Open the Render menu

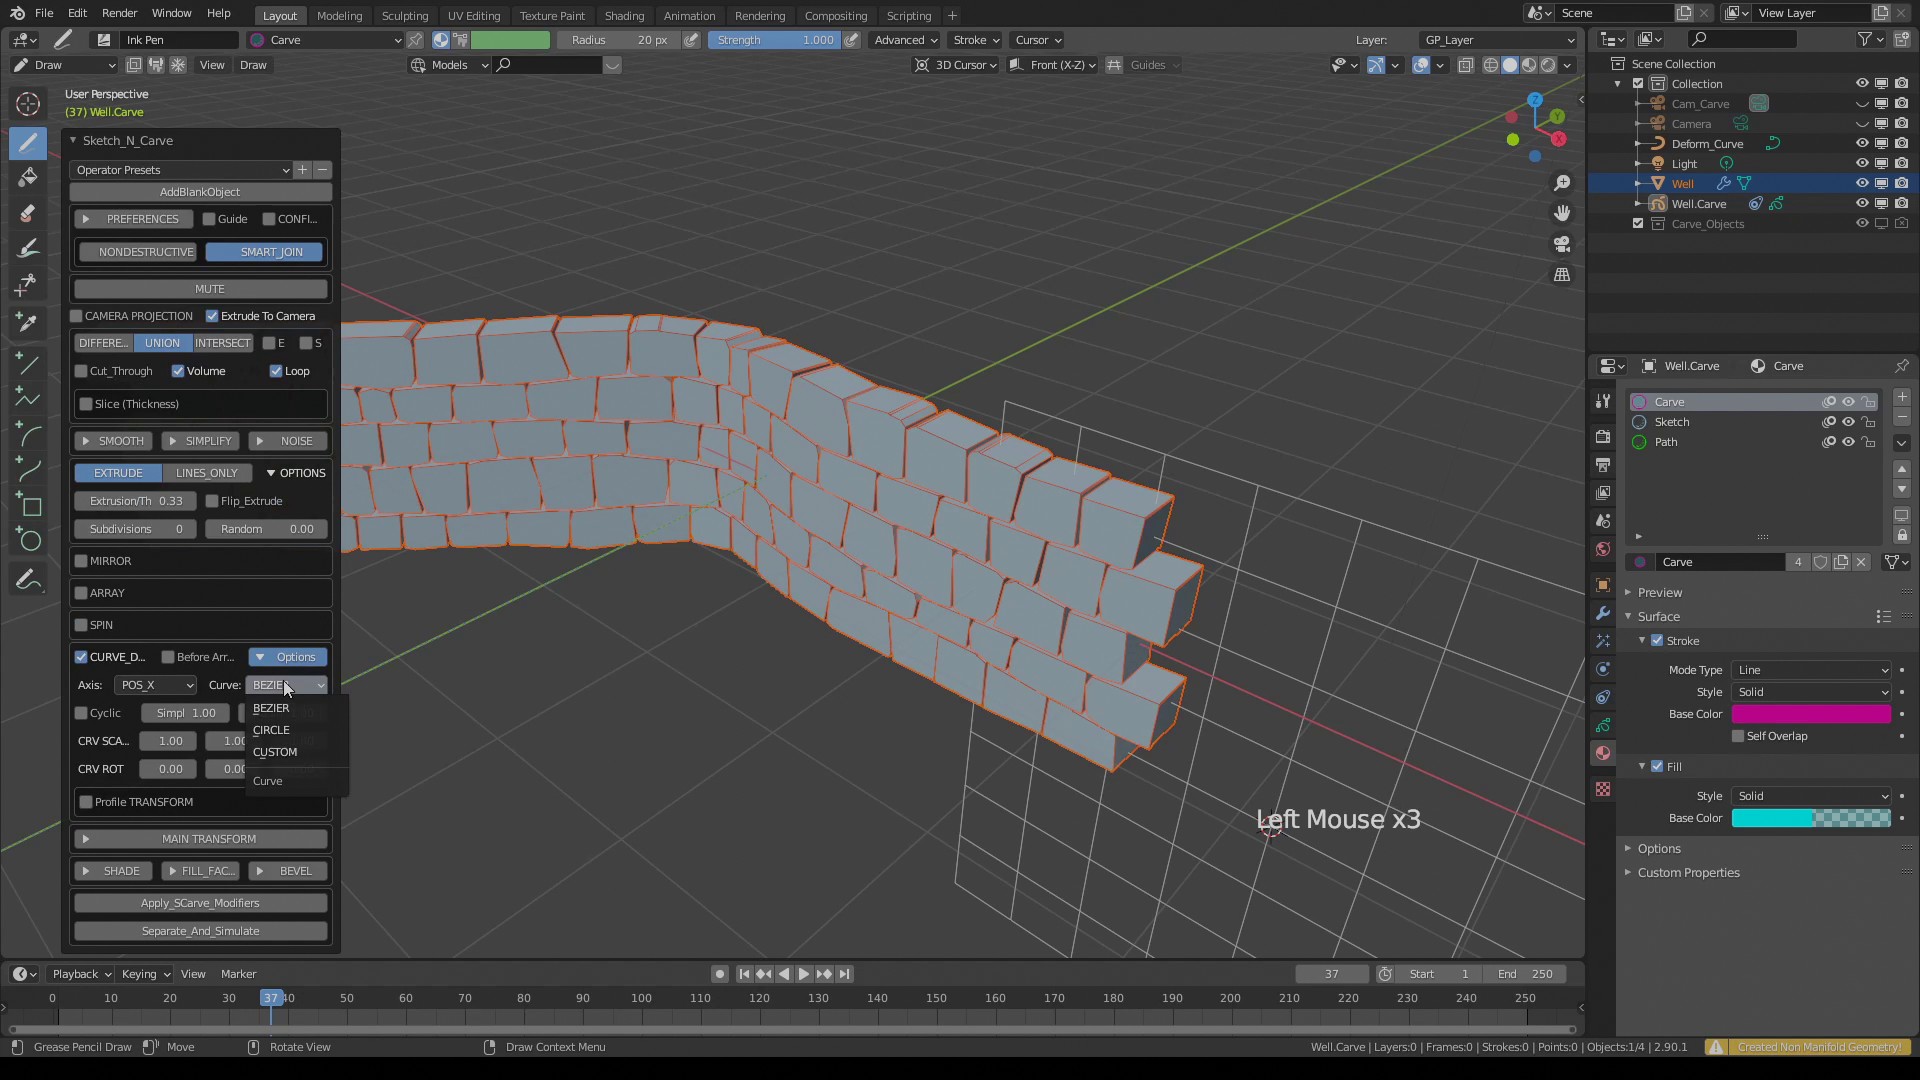pyautogui.click(x=119, y=13)
